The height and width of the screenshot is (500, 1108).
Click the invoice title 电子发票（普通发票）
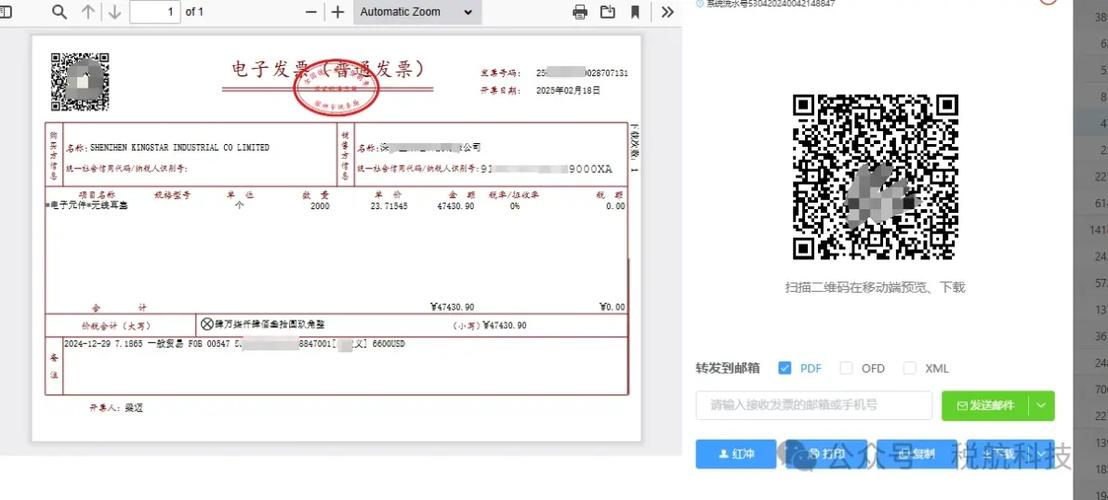click(329, 69)
